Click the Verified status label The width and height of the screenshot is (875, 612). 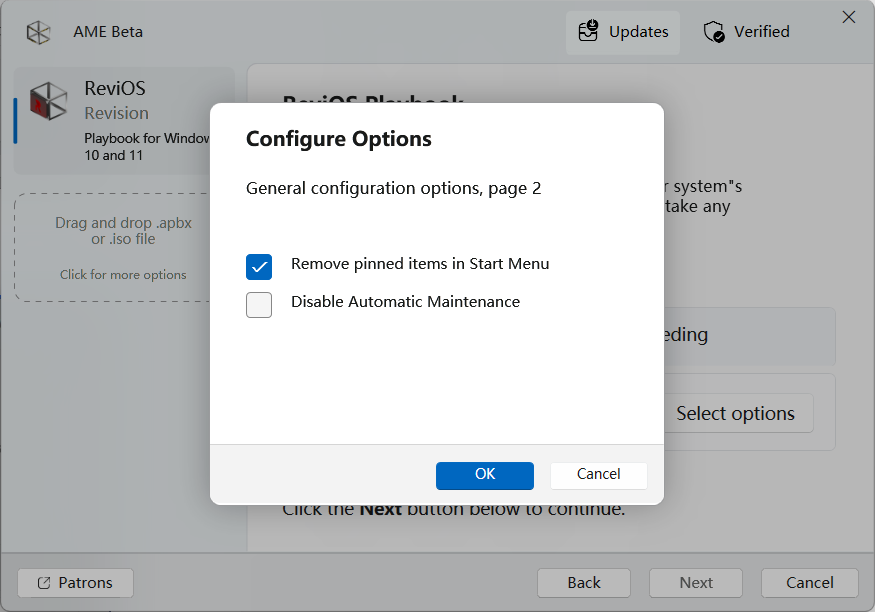761,32
